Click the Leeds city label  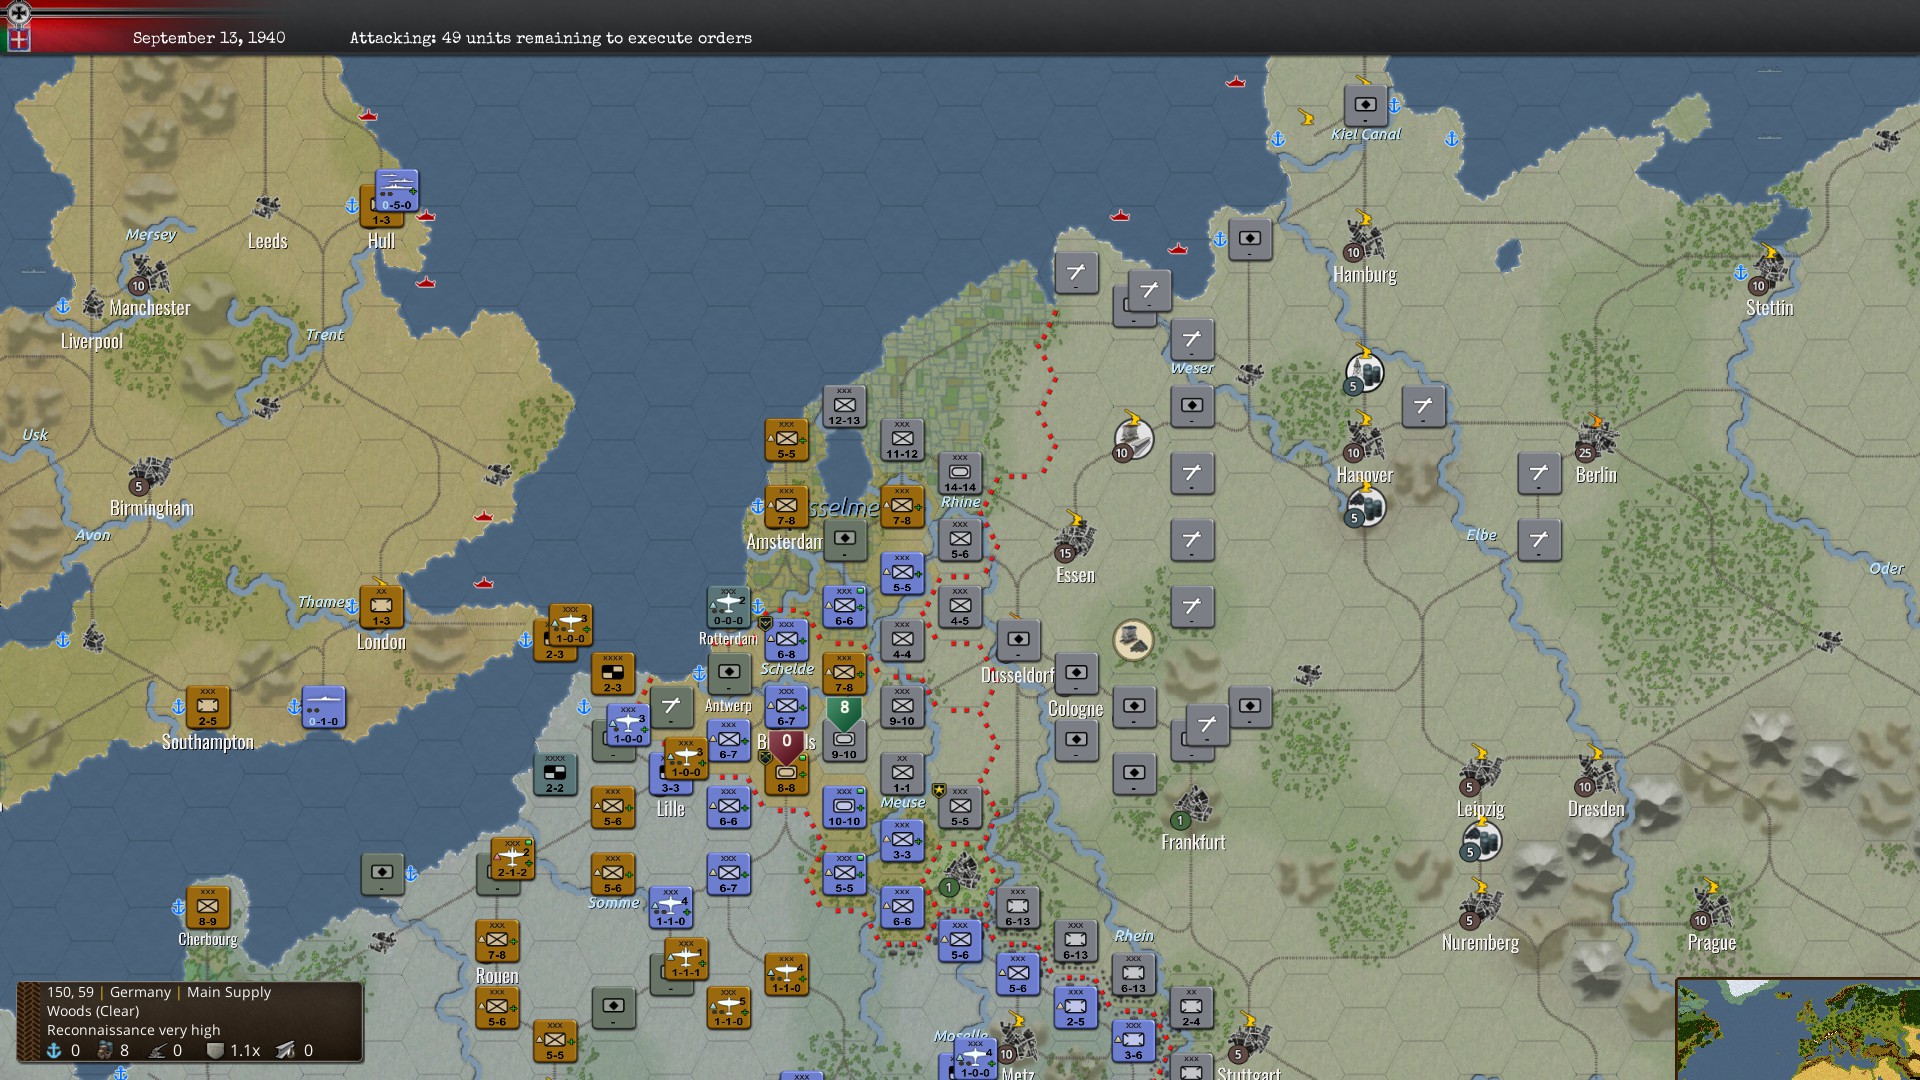pyautogui.click(x=267, y=241)
